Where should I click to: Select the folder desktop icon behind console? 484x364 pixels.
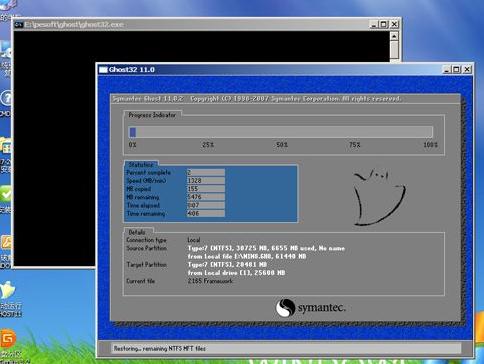pyautogui.click(x=6, y=145)
